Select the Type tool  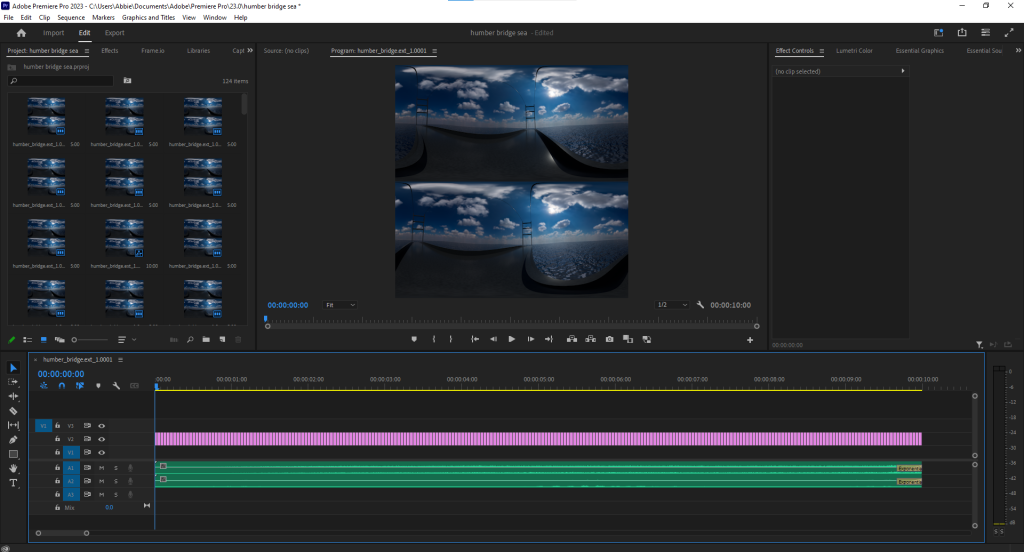[14, 483]
